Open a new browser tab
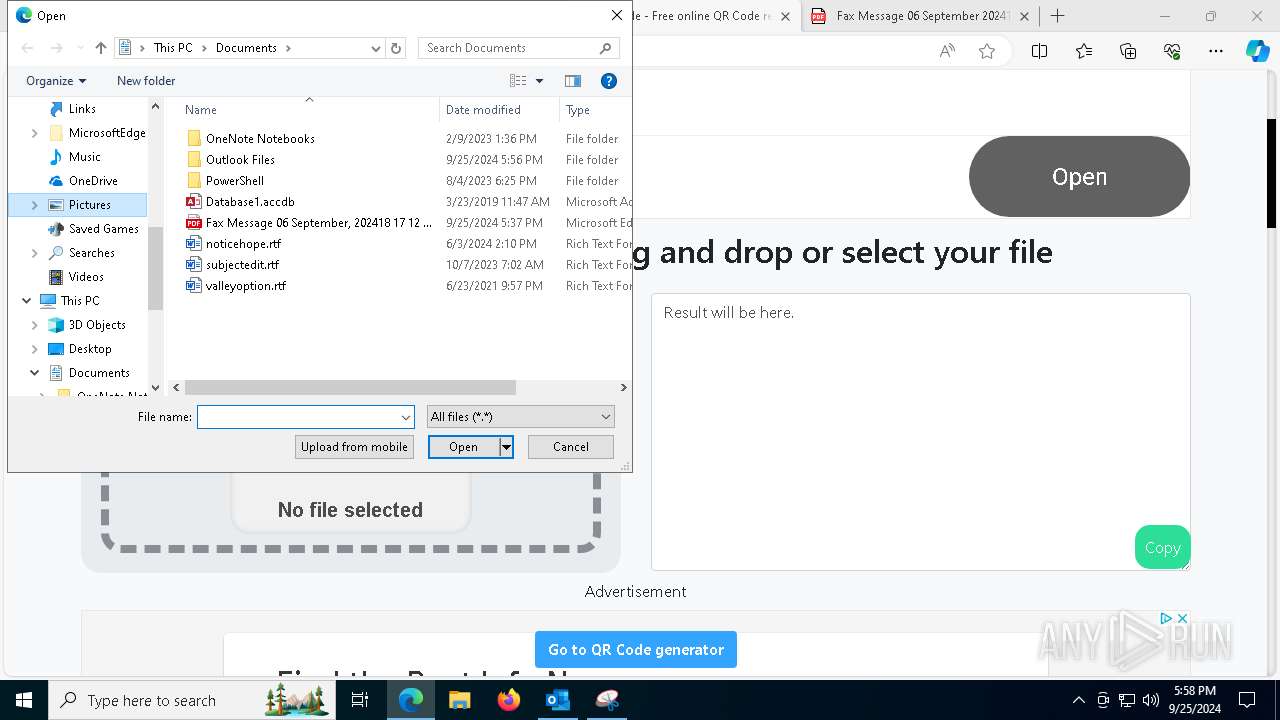The height and width of the screenshot is (720, 1280). [1058, 16]
